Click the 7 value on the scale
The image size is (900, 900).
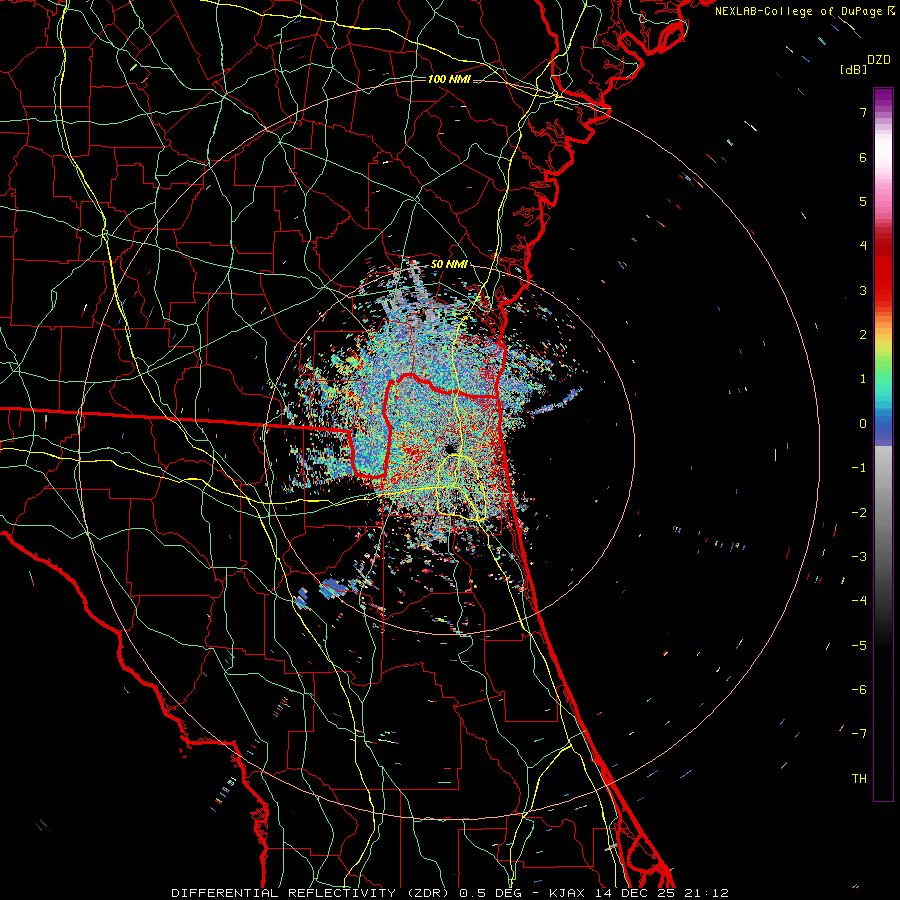click(x=863, y=112)
